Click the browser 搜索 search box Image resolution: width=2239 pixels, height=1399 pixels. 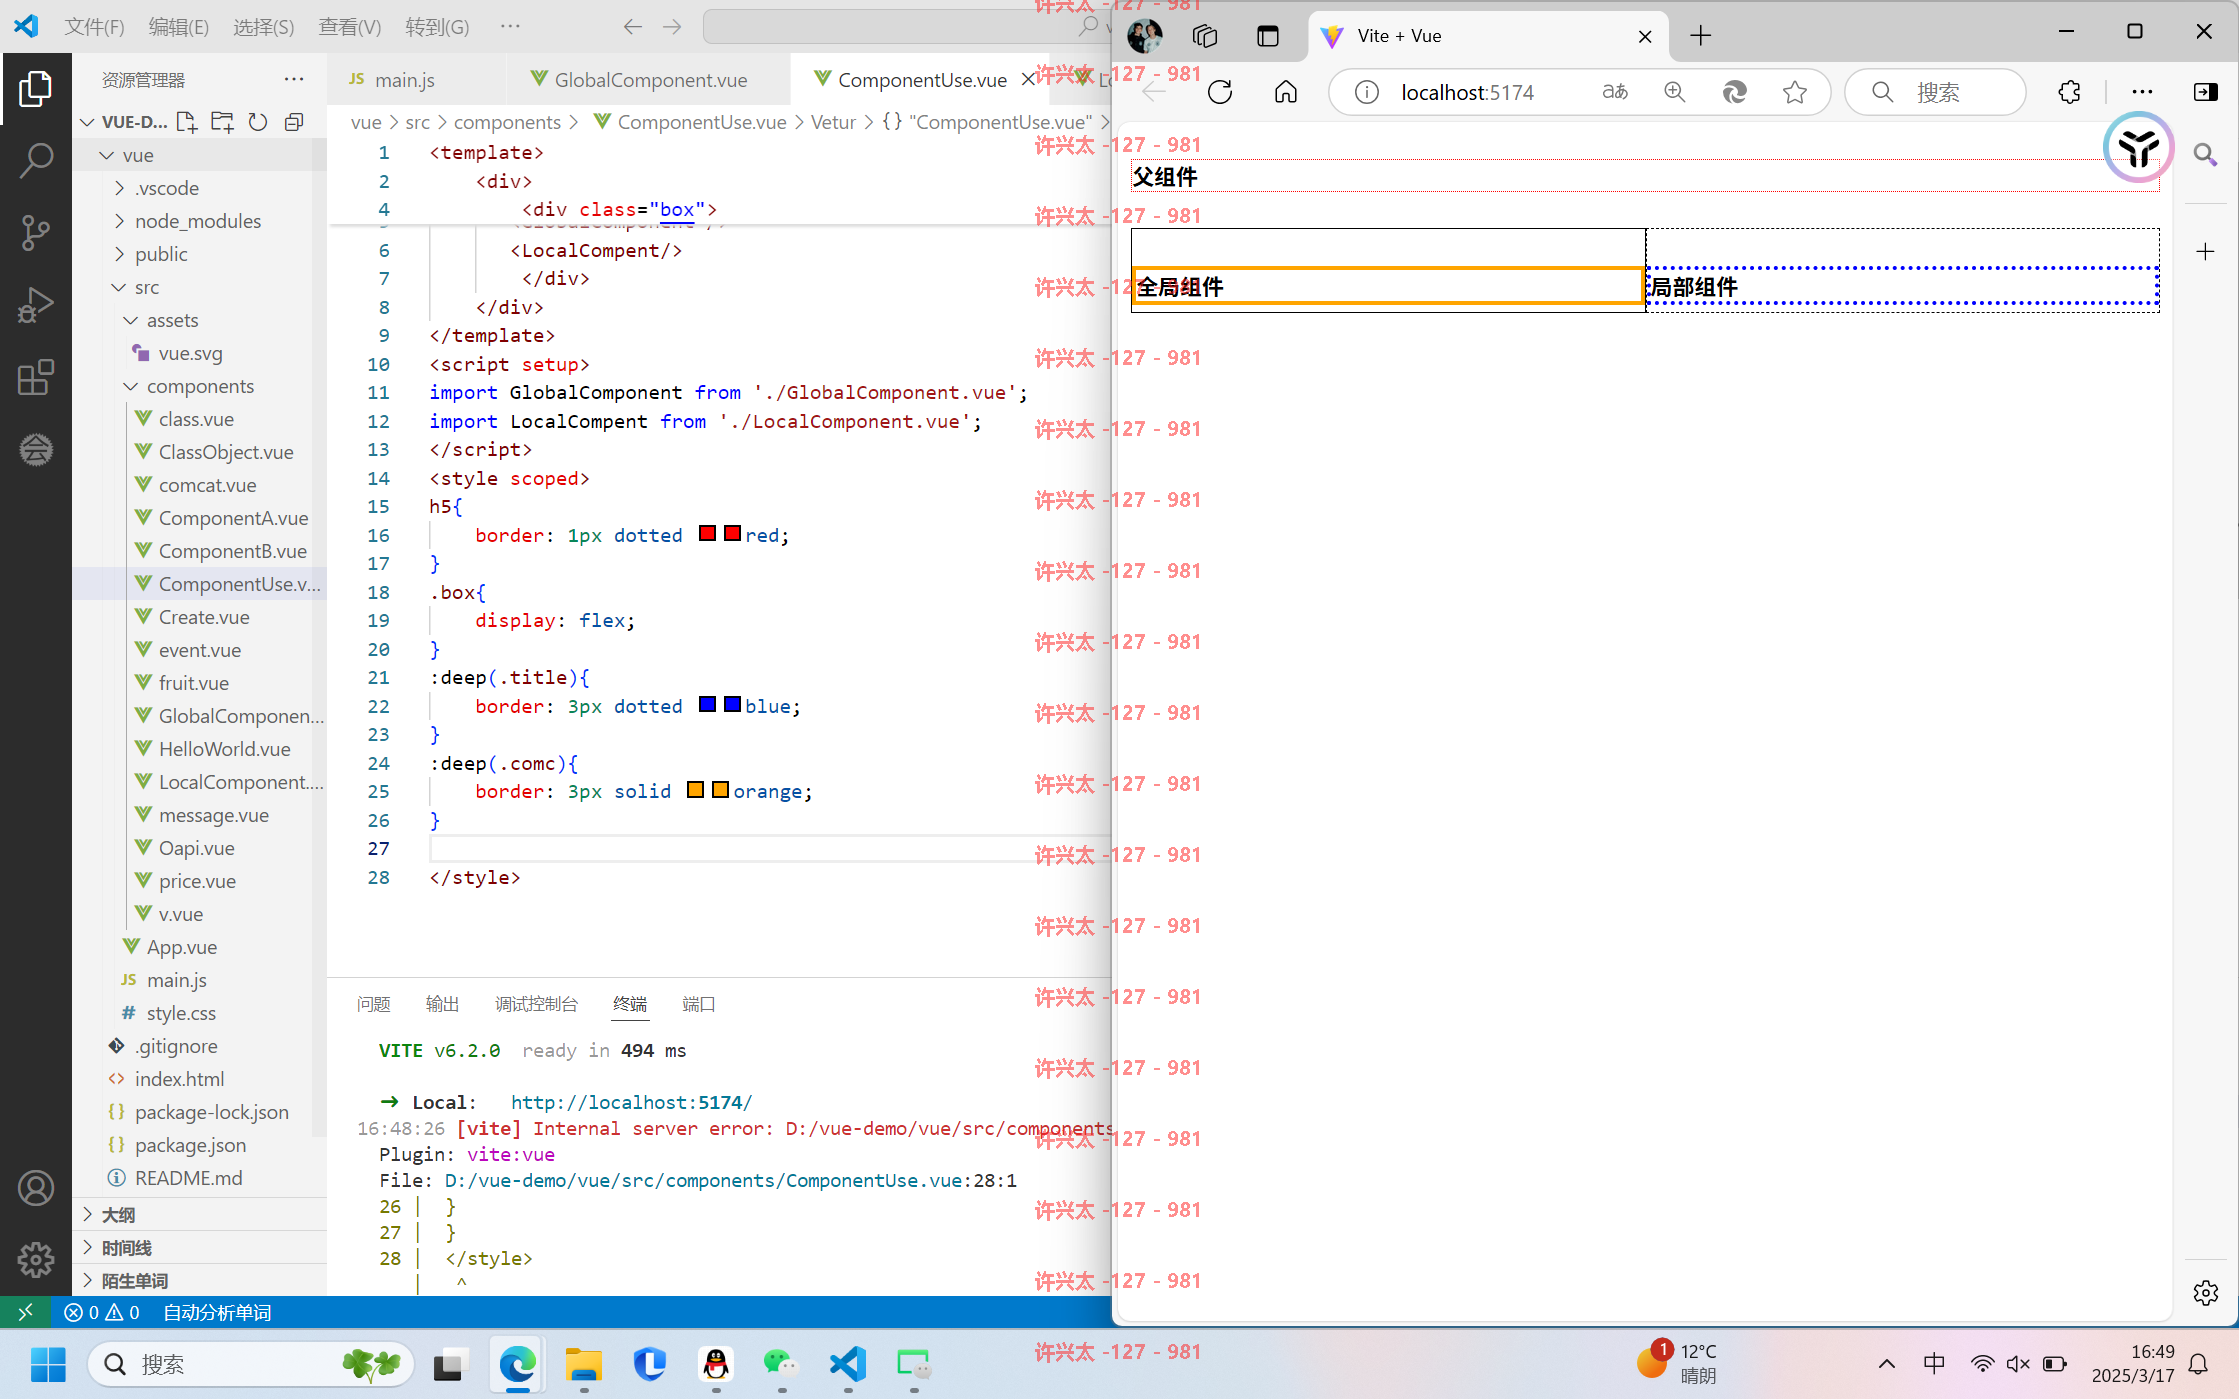point(1936,92)
